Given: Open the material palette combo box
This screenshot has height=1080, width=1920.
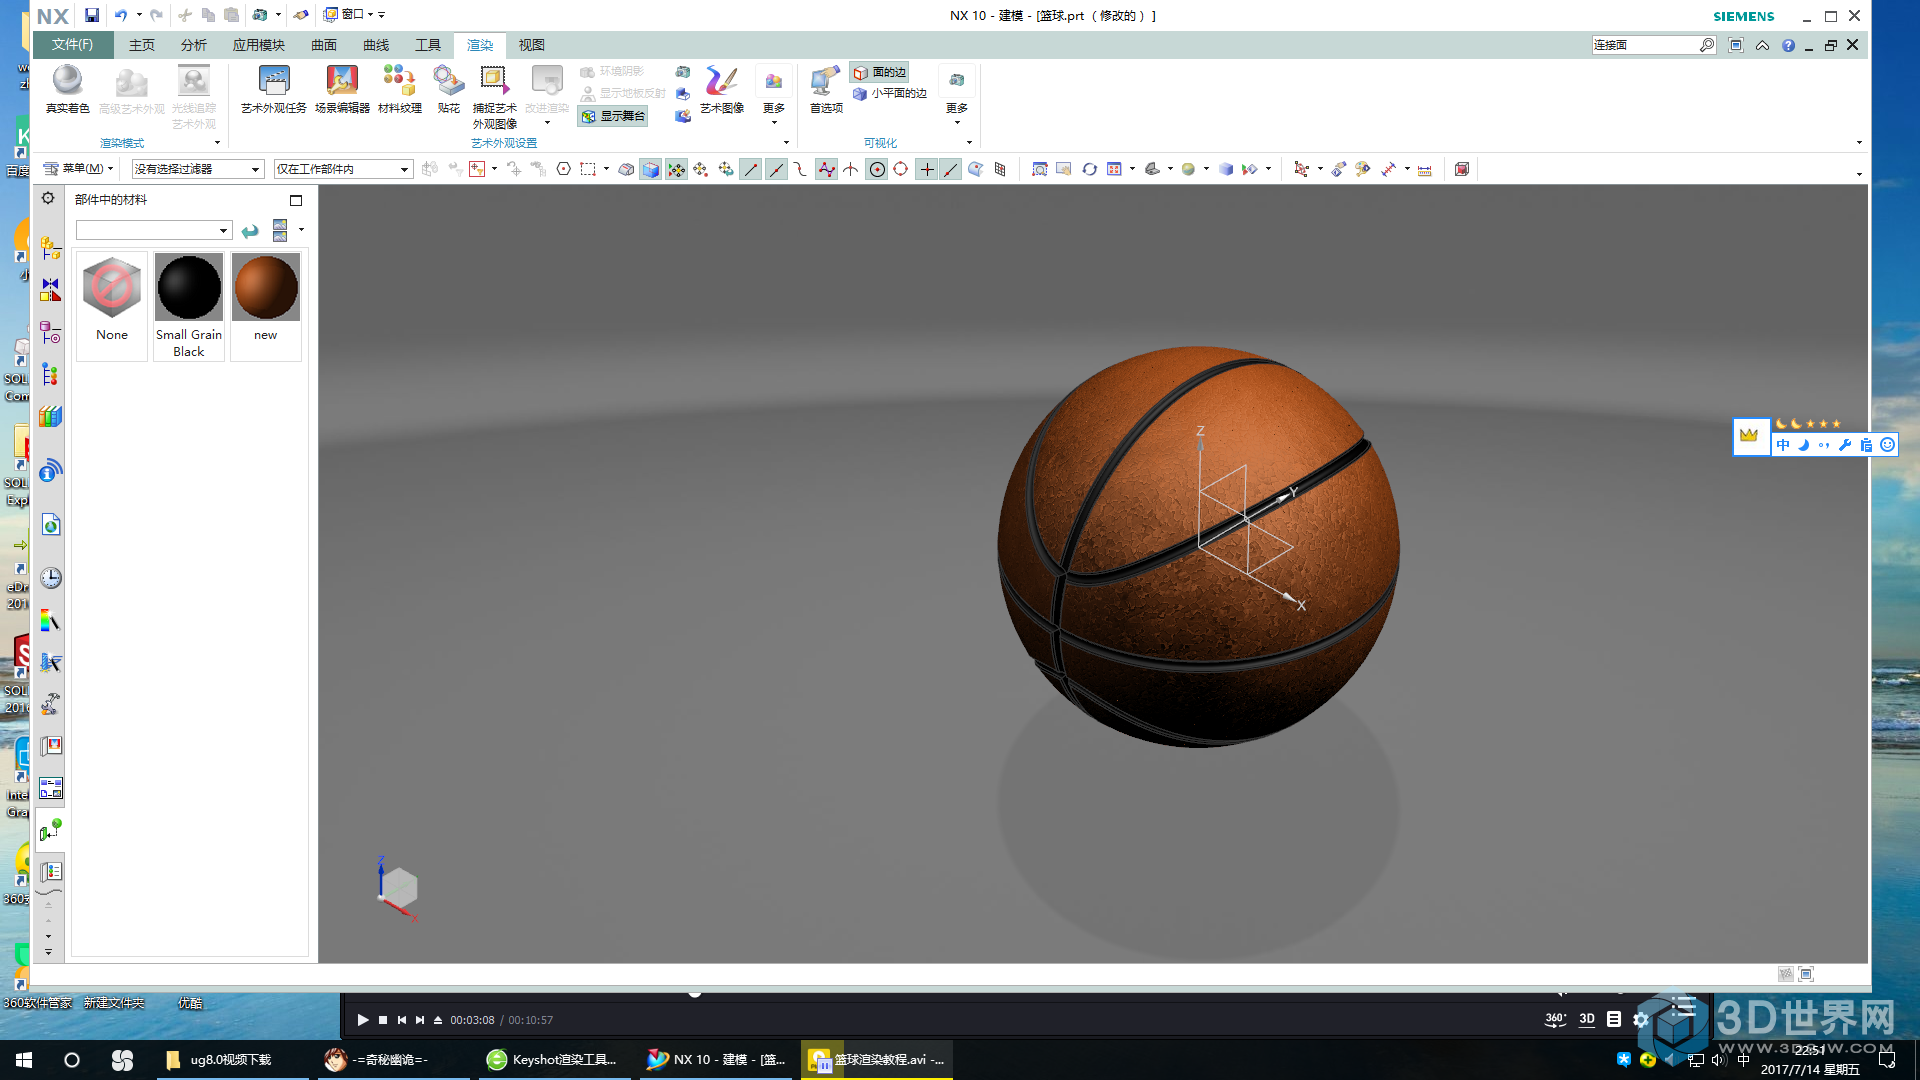Looking at the screenshot, I should (x=154, y=231).
